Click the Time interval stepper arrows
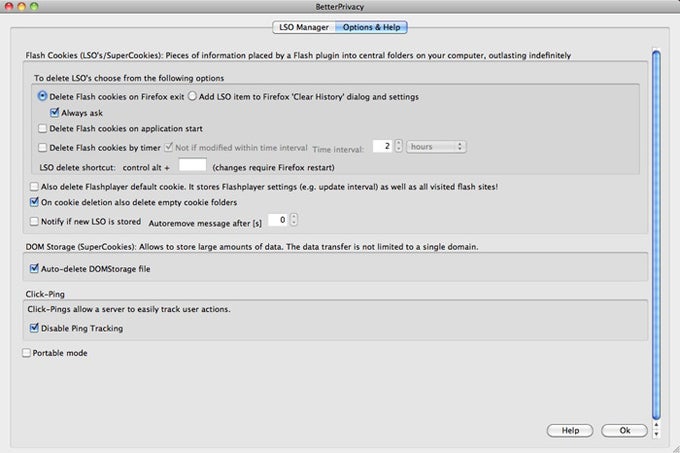The image size is (680, 453). click(x=399, y=146)
